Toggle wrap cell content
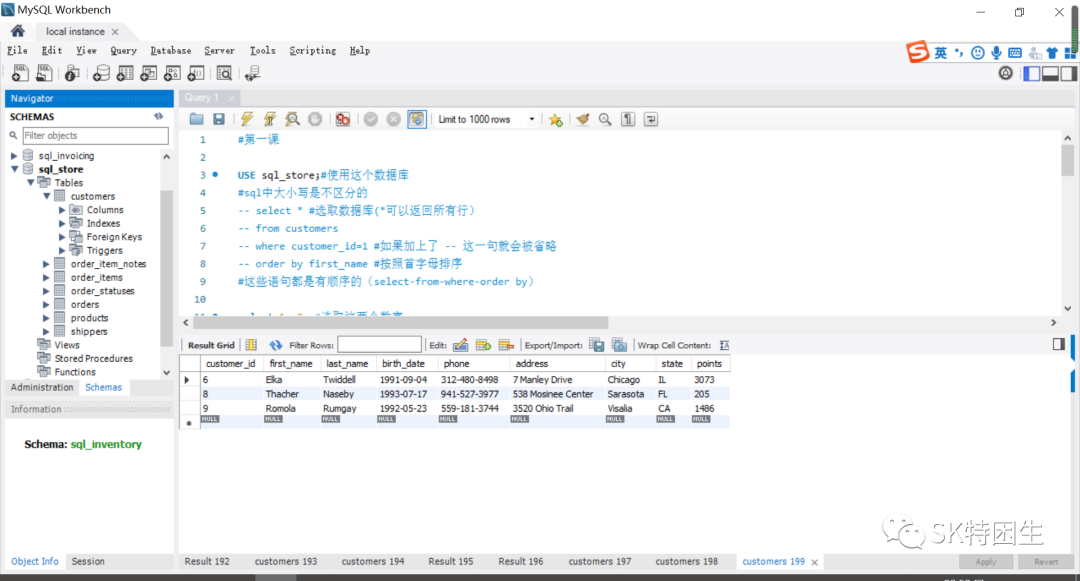The height and width of the screenshot is (581, 1080). (x=724, y=345)
